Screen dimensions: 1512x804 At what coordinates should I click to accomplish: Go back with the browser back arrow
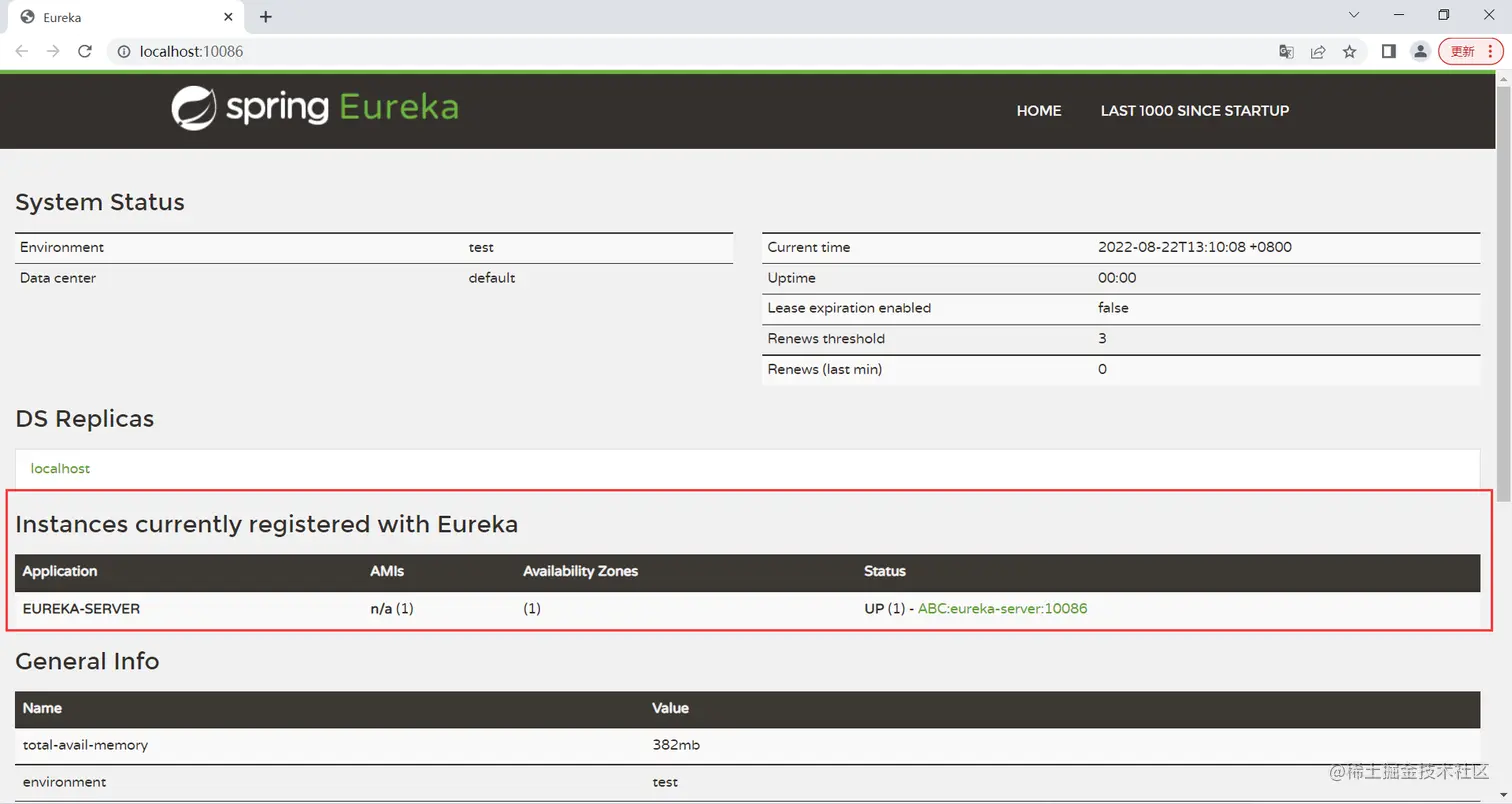coord(22,51)
